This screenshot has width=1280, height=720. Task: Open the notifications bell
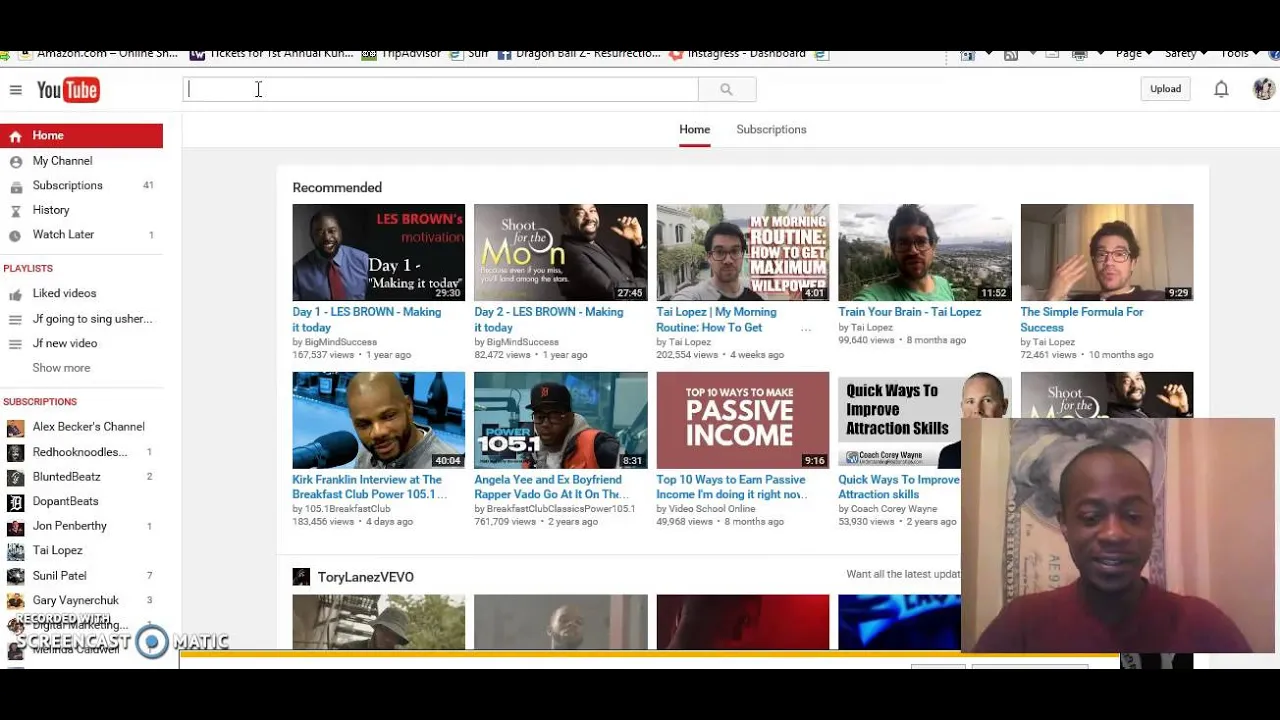click(x=1221, y=89)
